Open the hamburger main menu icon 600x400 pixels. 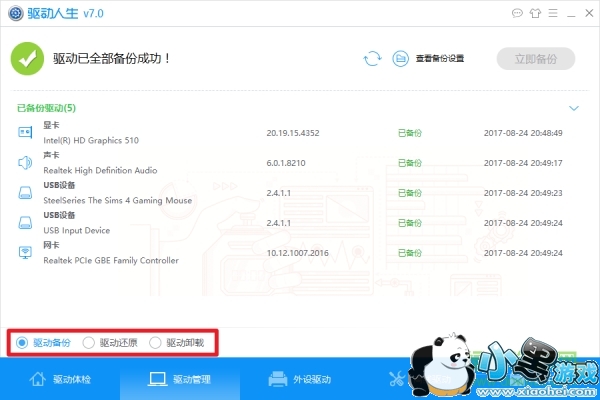(x=553, y=13)
